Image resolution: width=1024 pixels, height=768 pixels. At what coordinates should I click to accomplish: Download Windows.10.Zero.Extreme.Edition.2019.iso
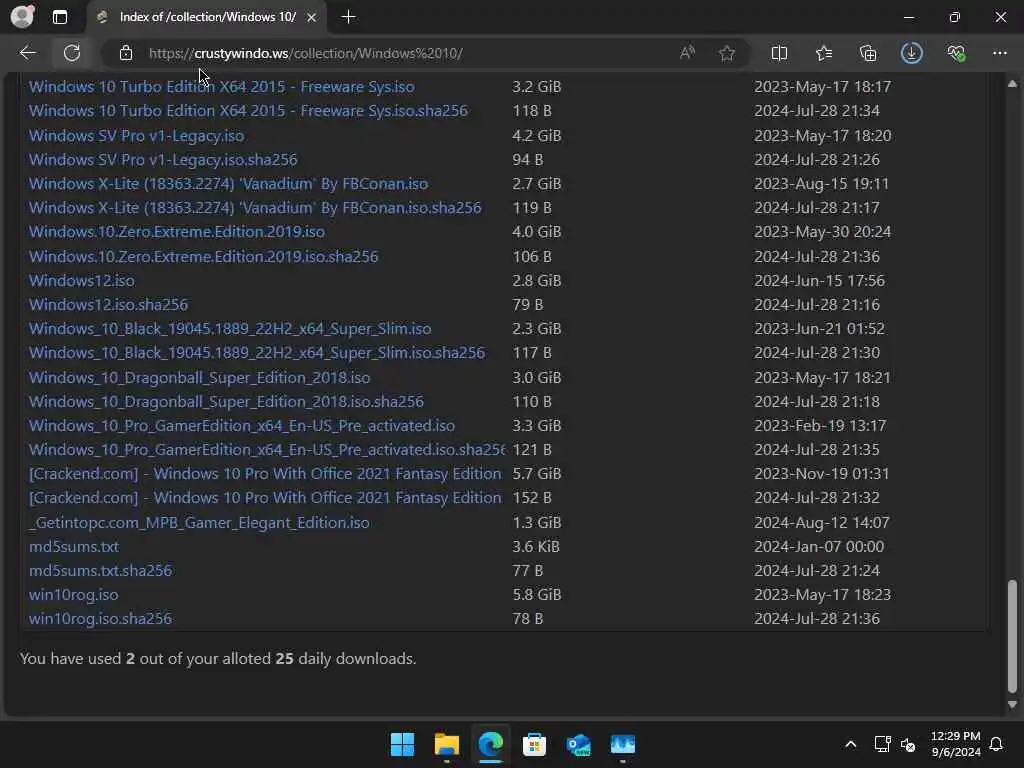click(x=177, y=232)
